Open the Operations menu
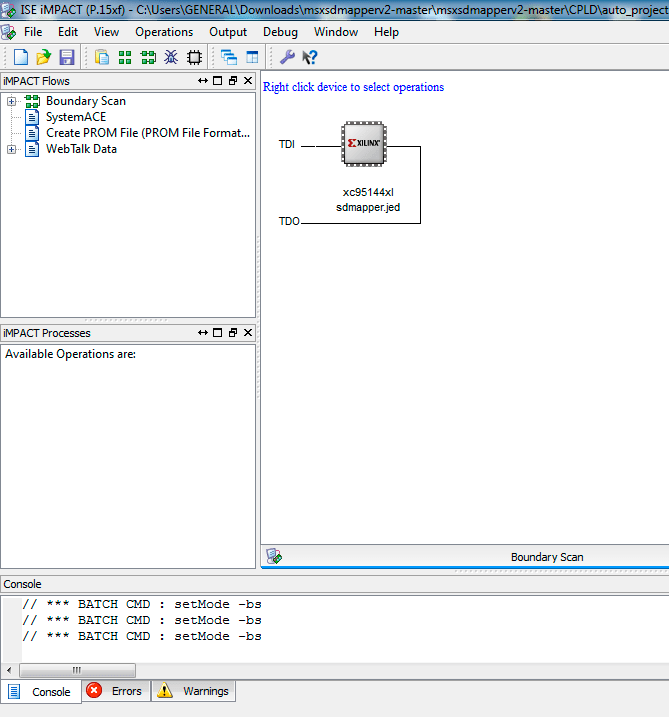The width and height of the screenshot is (669, 717). (x=164, y=32)
